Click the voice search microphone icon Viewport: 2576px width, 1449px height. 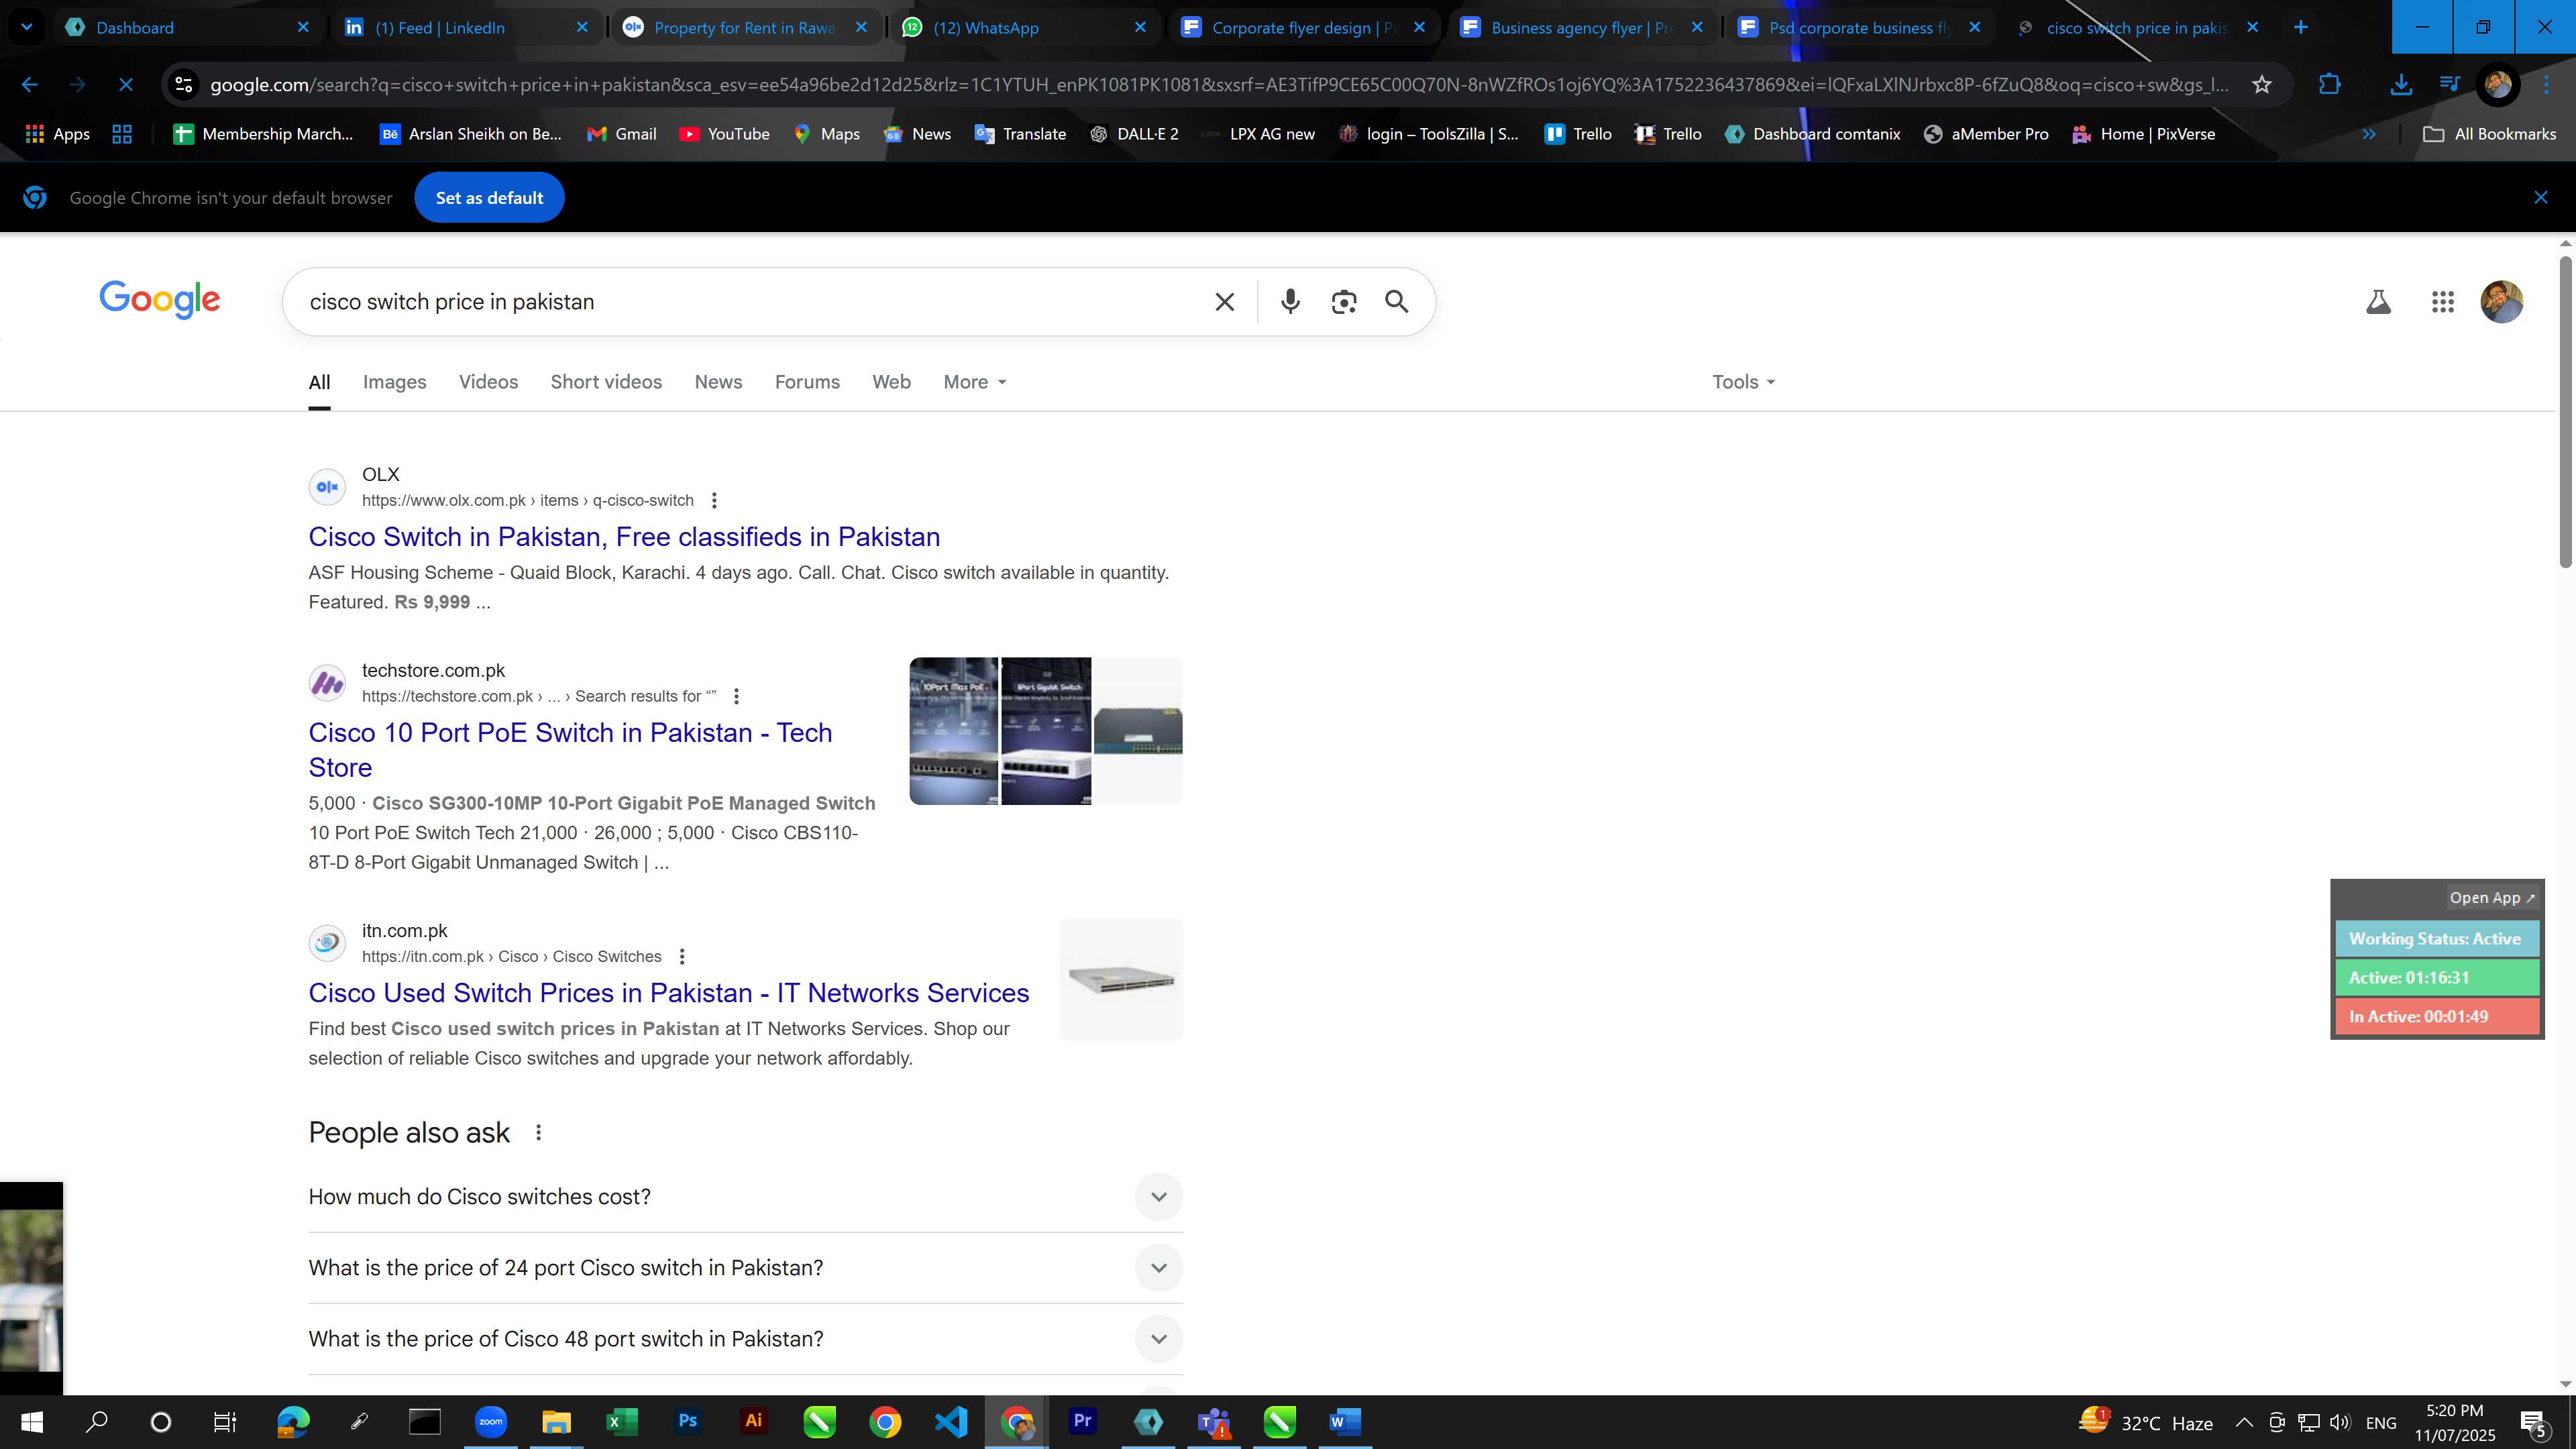coord(1290,301)
